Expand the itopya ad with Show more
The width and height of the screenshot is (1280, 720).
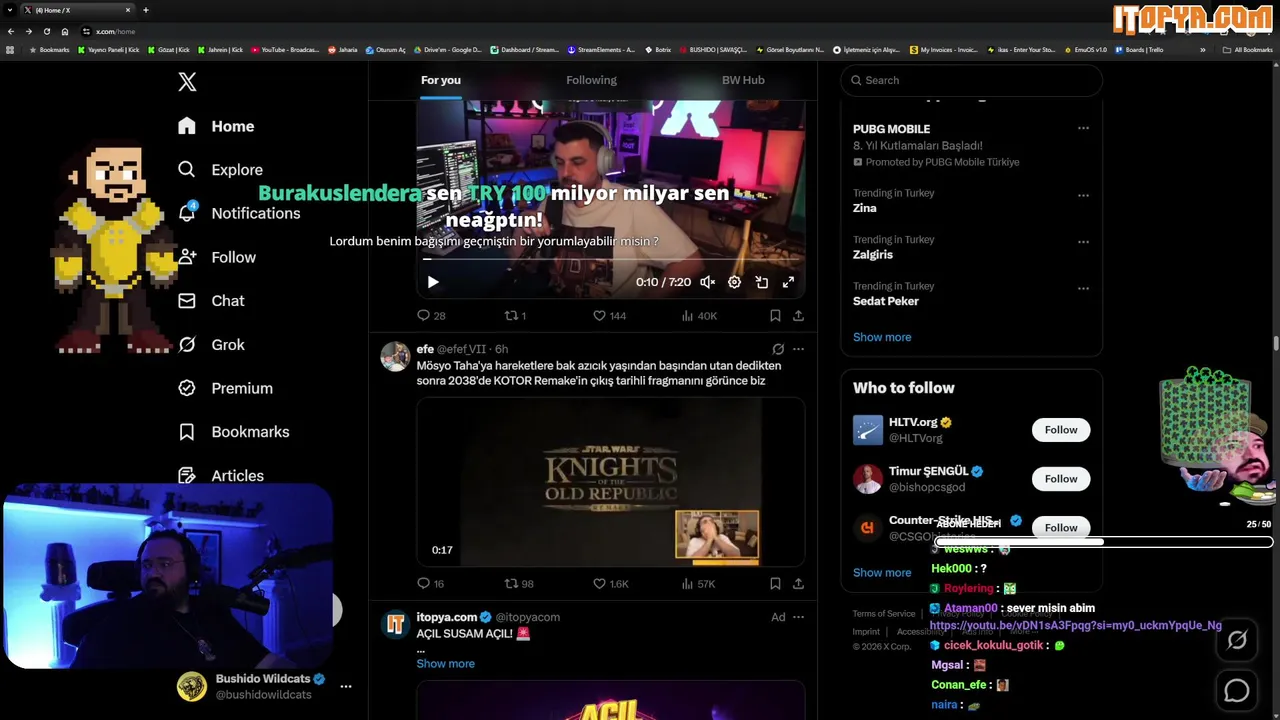446,664
